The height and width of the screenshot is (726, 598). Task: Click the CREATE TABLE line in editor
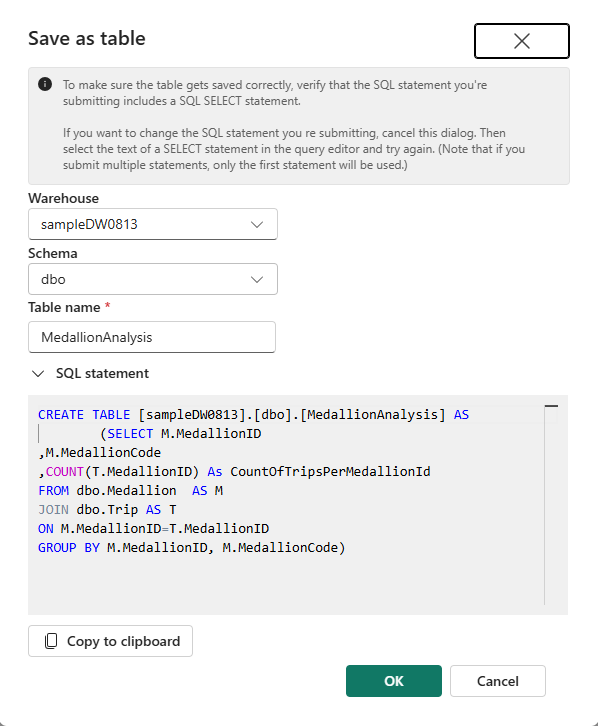[253, 414]
